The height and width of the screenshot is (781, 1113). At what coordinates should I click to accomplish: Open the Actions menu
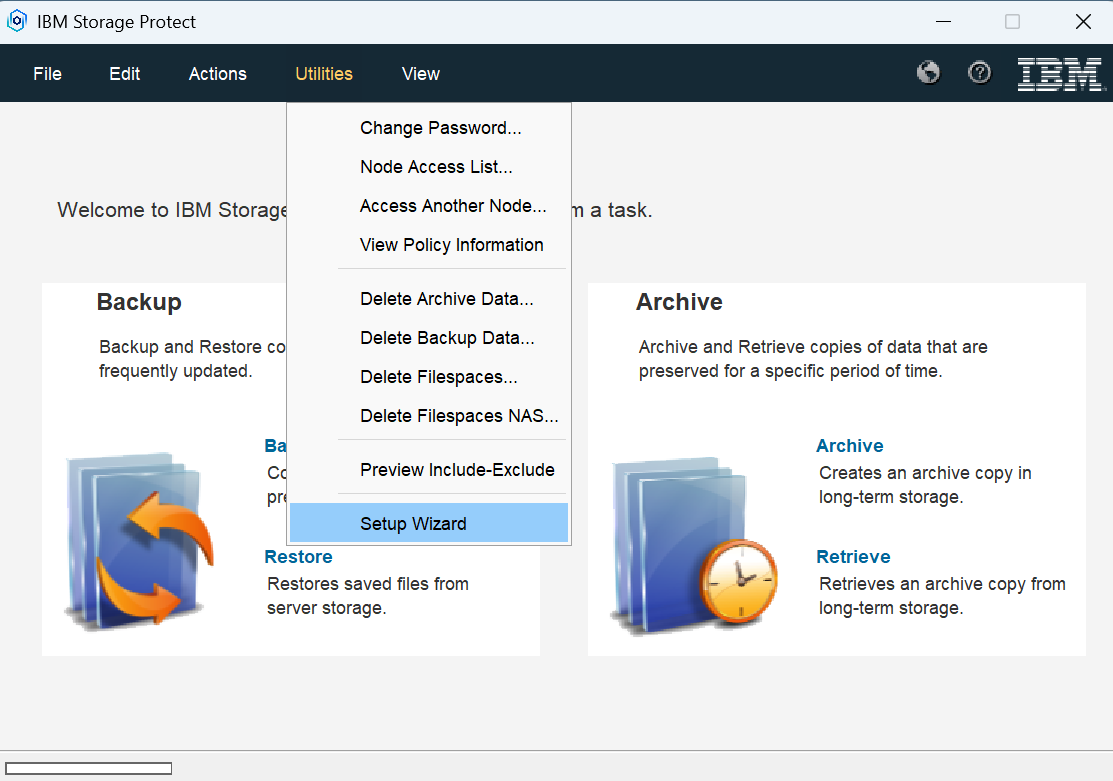(218, 74)
